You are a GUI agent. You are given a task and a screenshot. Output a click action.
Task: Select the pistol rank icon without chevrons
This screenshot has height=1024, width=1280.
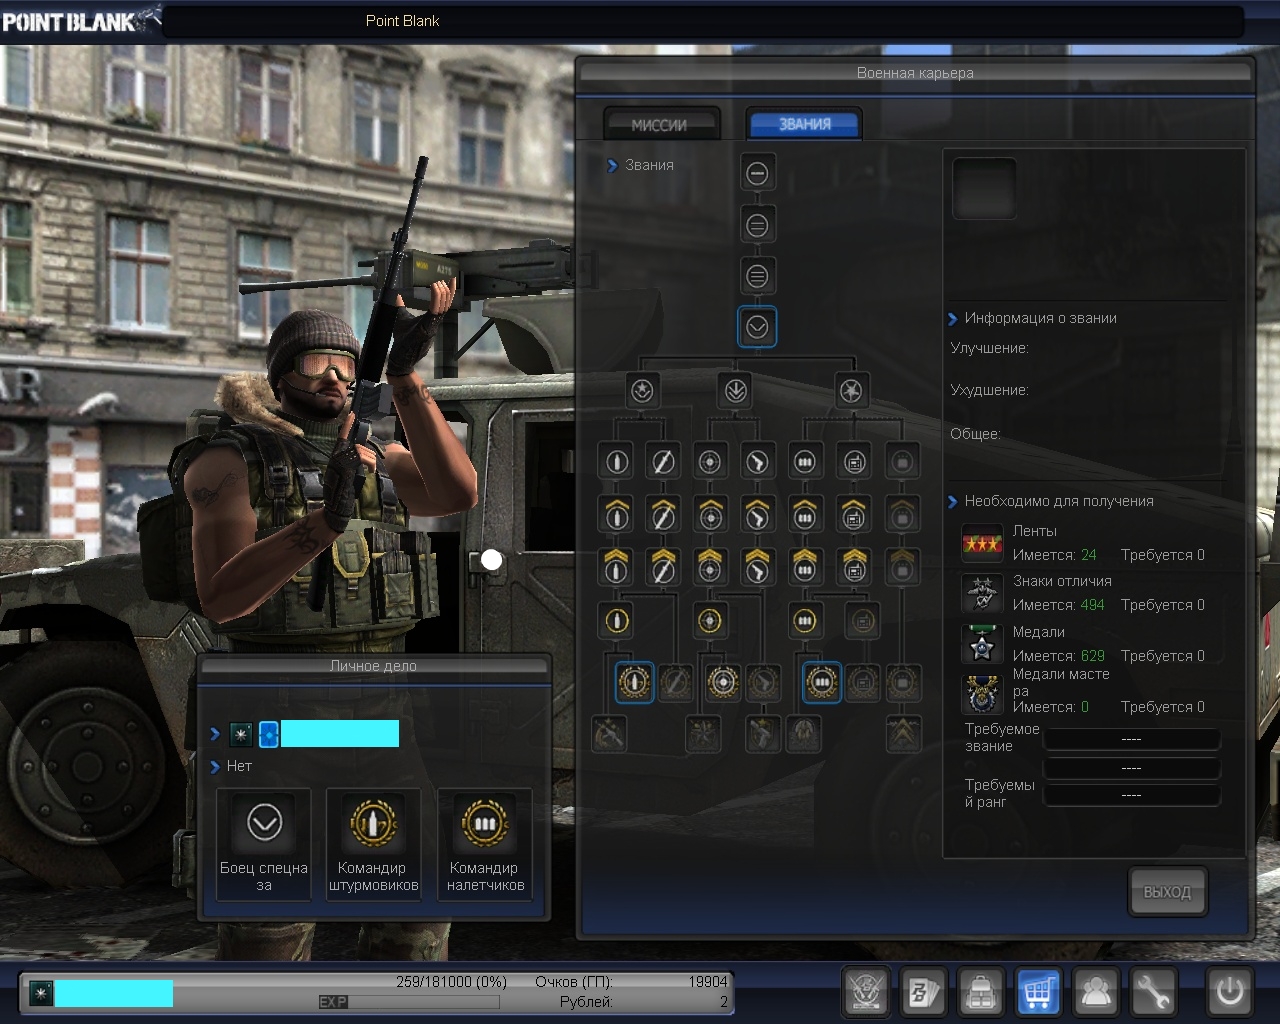point(757,462)
